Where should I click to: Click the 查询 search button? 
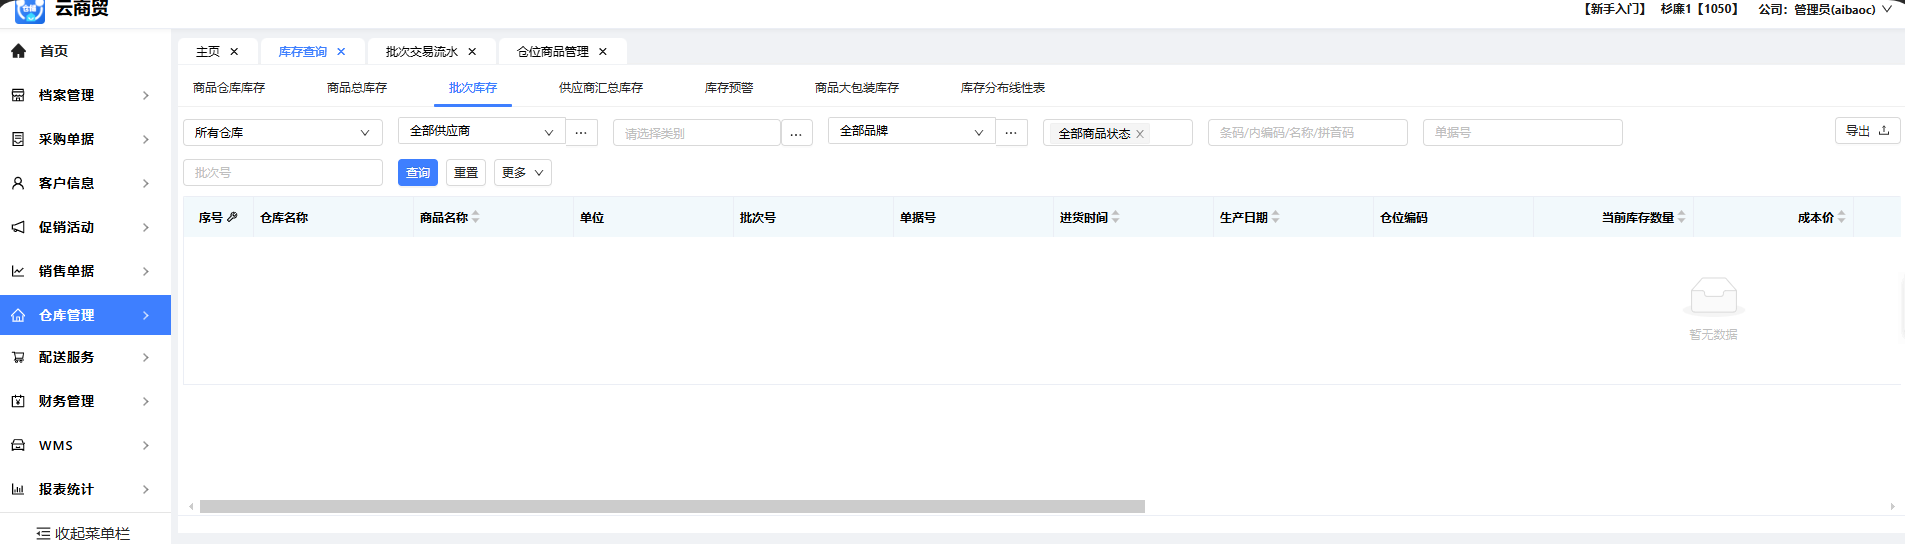click(418, 173)
